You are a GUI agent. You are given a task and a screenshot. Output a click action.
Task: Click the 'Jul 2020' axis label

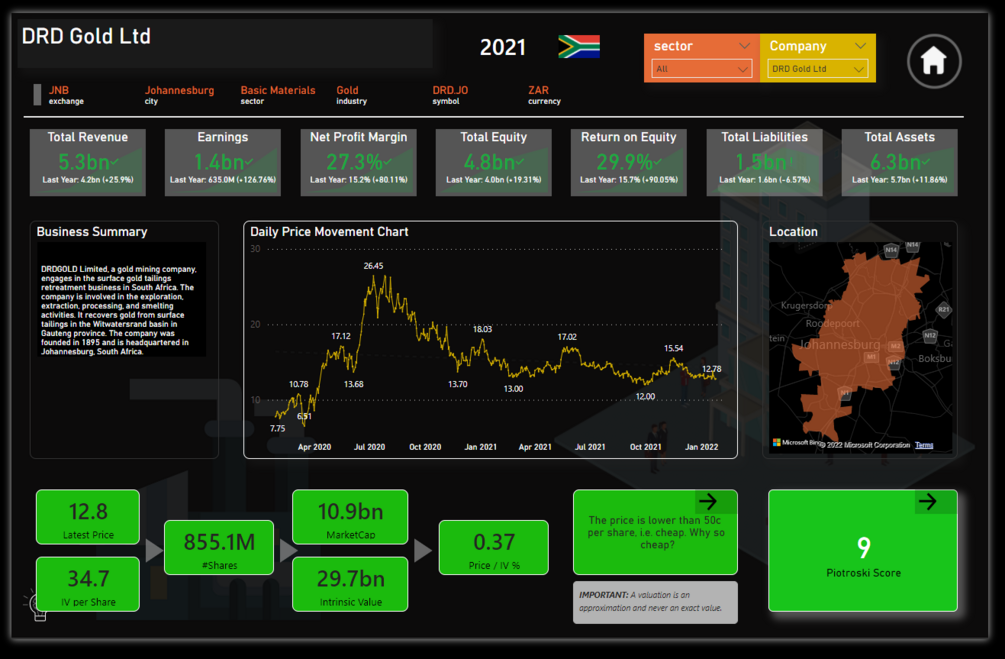coord(369,447)
